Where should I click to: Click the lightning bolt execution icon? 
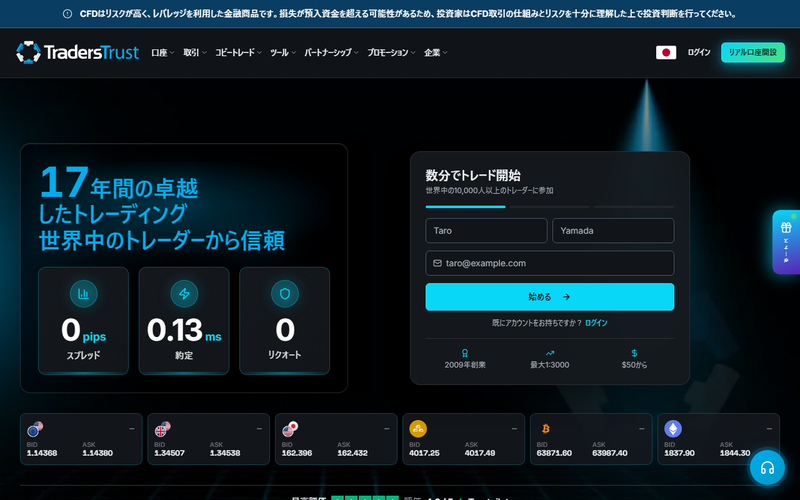pos(184,294)
